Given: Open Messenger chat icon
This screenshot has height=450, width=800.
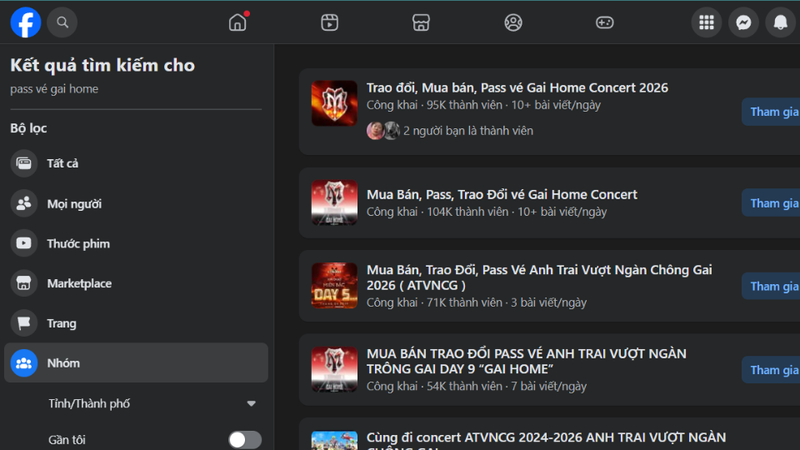Looking at the screenshot, I should [x=743, y=22].
